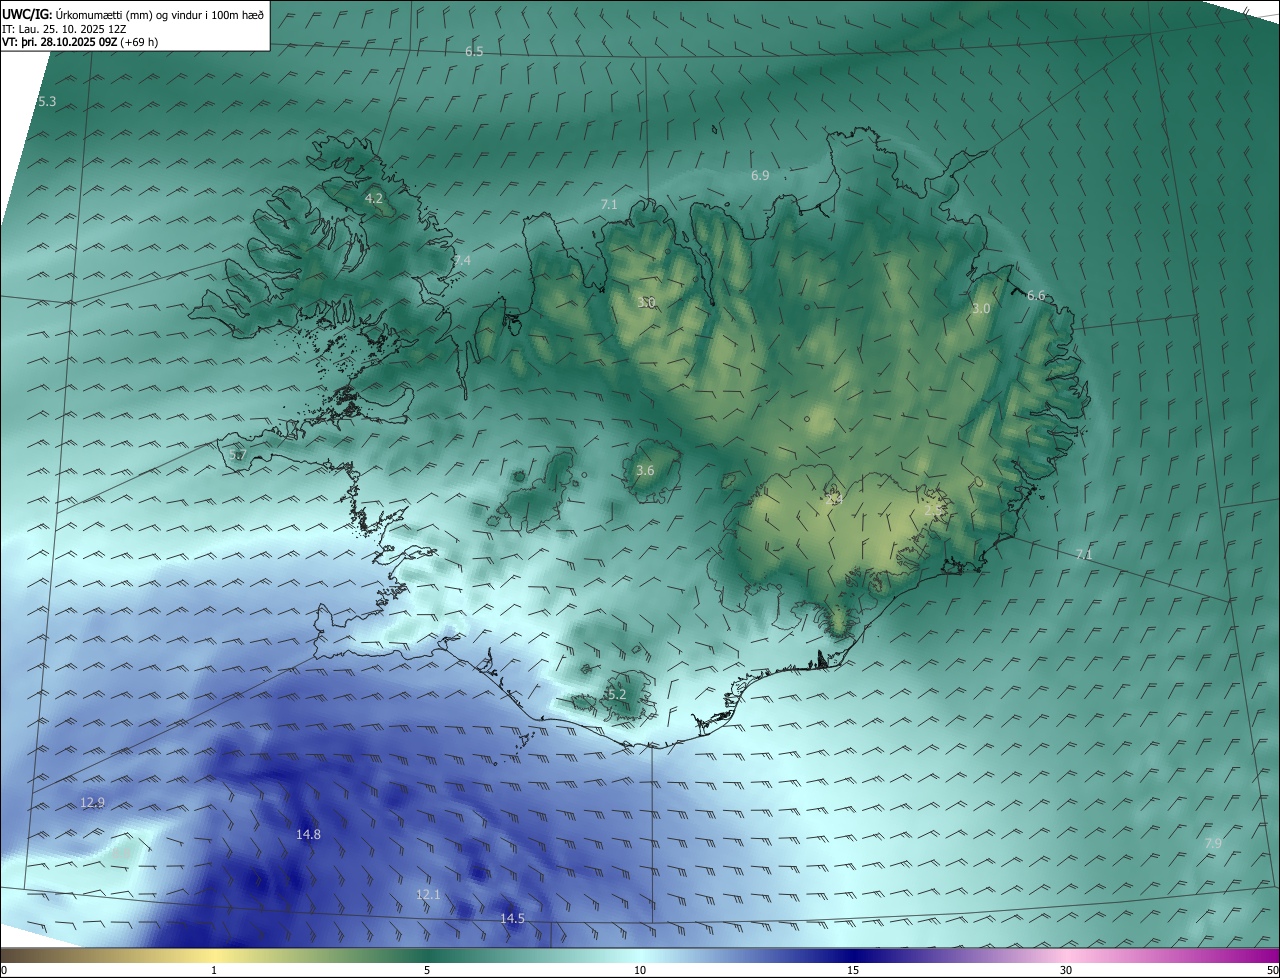Click the 6.6 value label on the map

click(x=1036, y=296)
